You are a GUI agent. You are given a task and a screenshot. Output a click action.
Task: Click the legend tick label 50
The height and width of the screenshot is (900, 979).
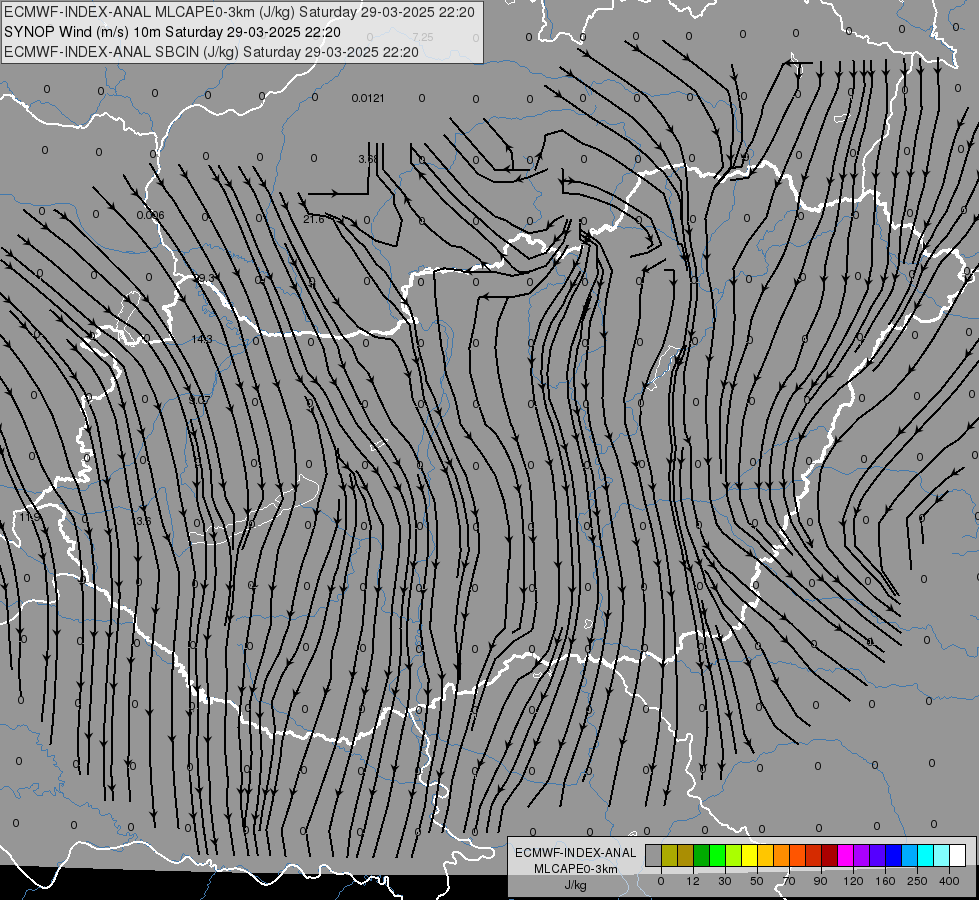point(757,882)
